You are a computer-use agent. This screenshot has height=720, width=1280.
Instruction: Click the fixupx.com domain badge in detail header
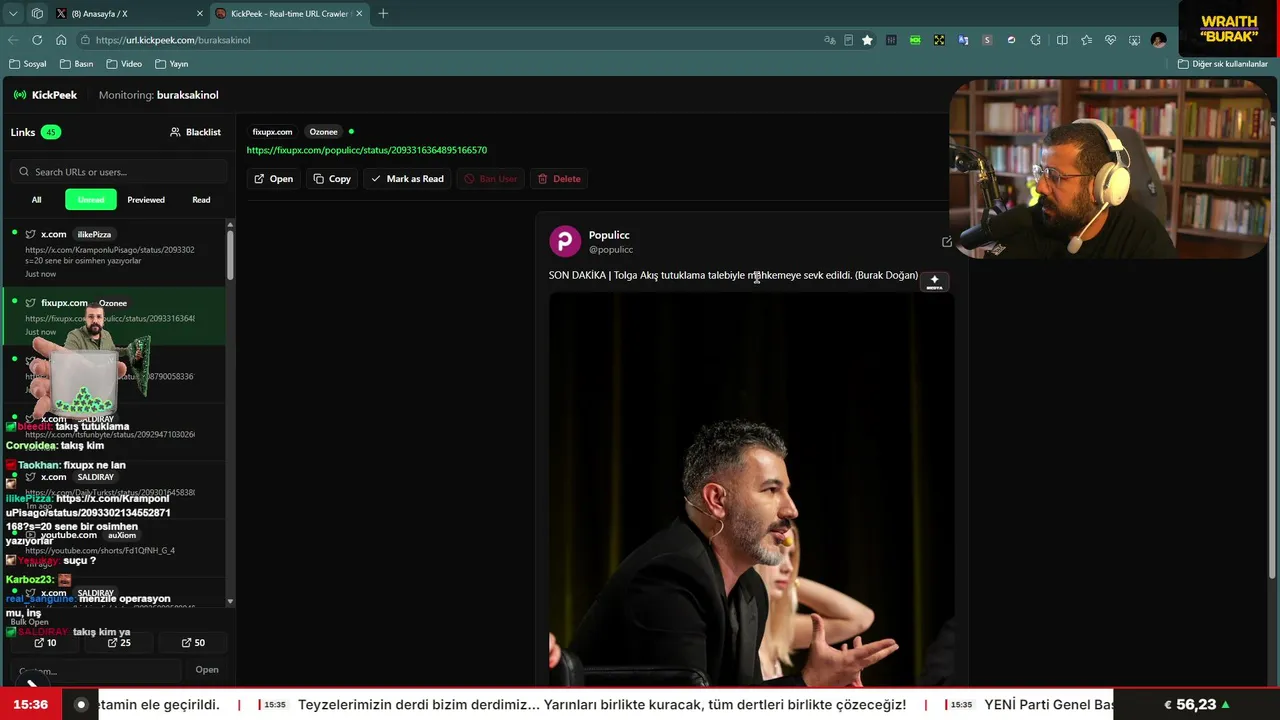click(272, 132)
